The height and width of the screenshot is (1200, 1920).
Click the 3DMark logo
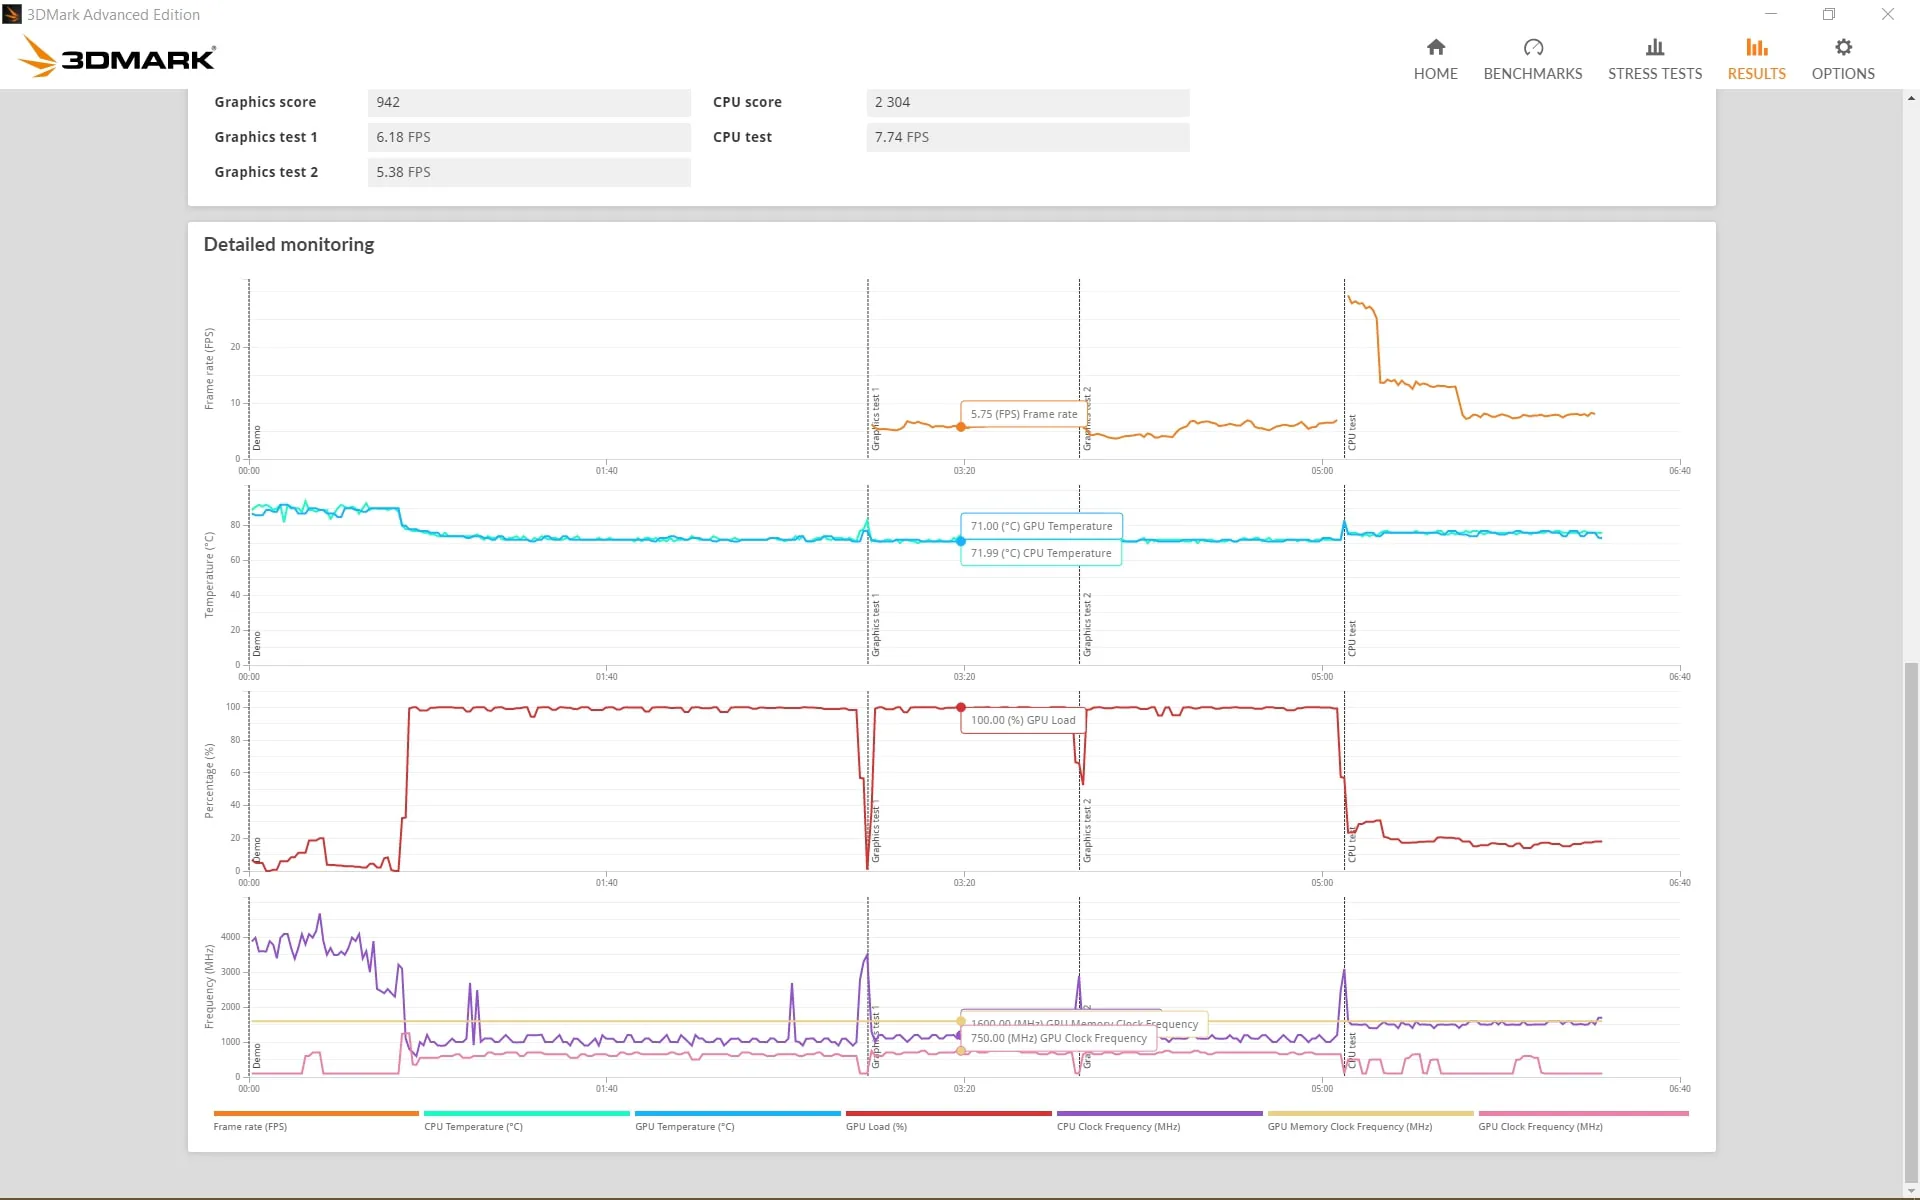click(118, 56)
